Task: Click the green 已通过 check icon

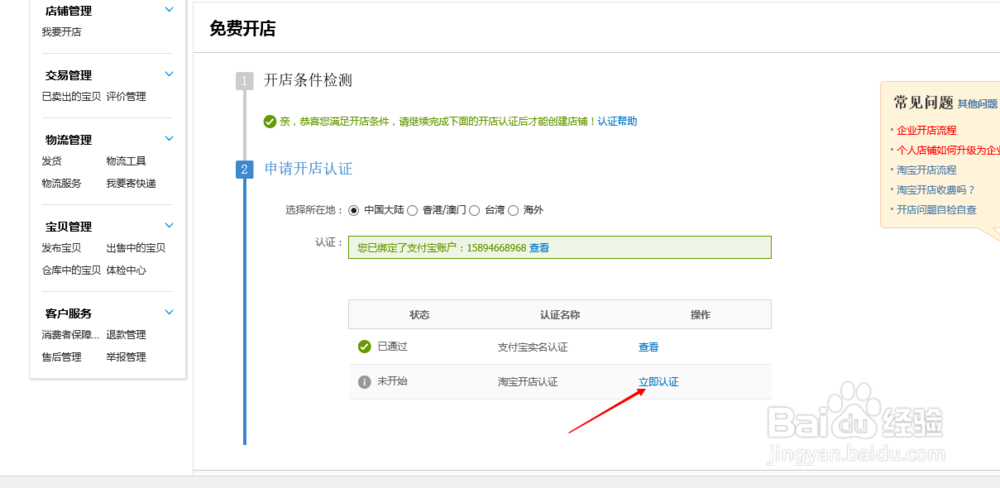Action: (x=364, y=346)
